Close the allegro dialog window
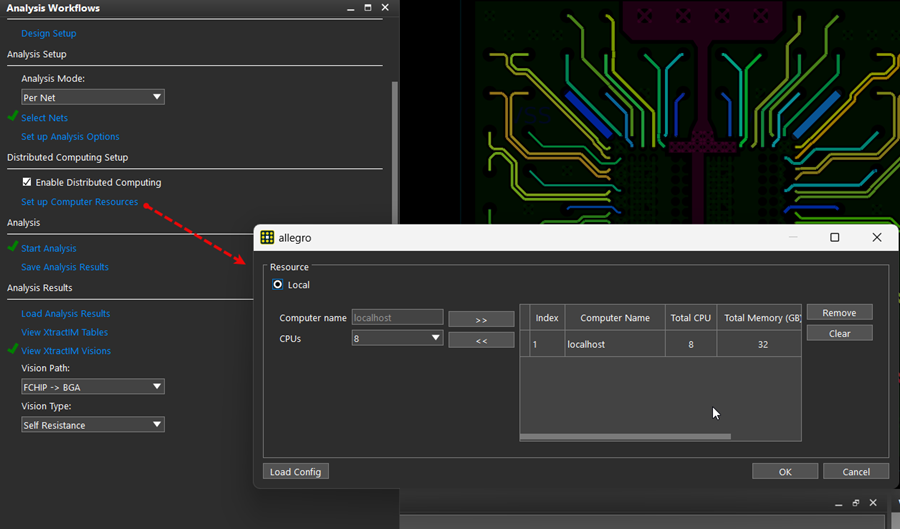900x529 pixels. tap(877, 238)
